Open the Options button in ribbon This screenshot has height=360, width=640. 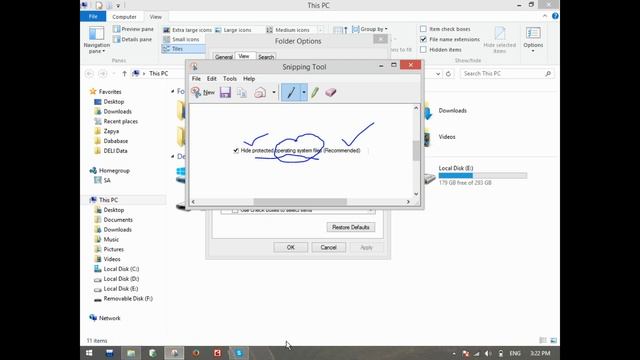pyautogui.click(x=533, y=39)
